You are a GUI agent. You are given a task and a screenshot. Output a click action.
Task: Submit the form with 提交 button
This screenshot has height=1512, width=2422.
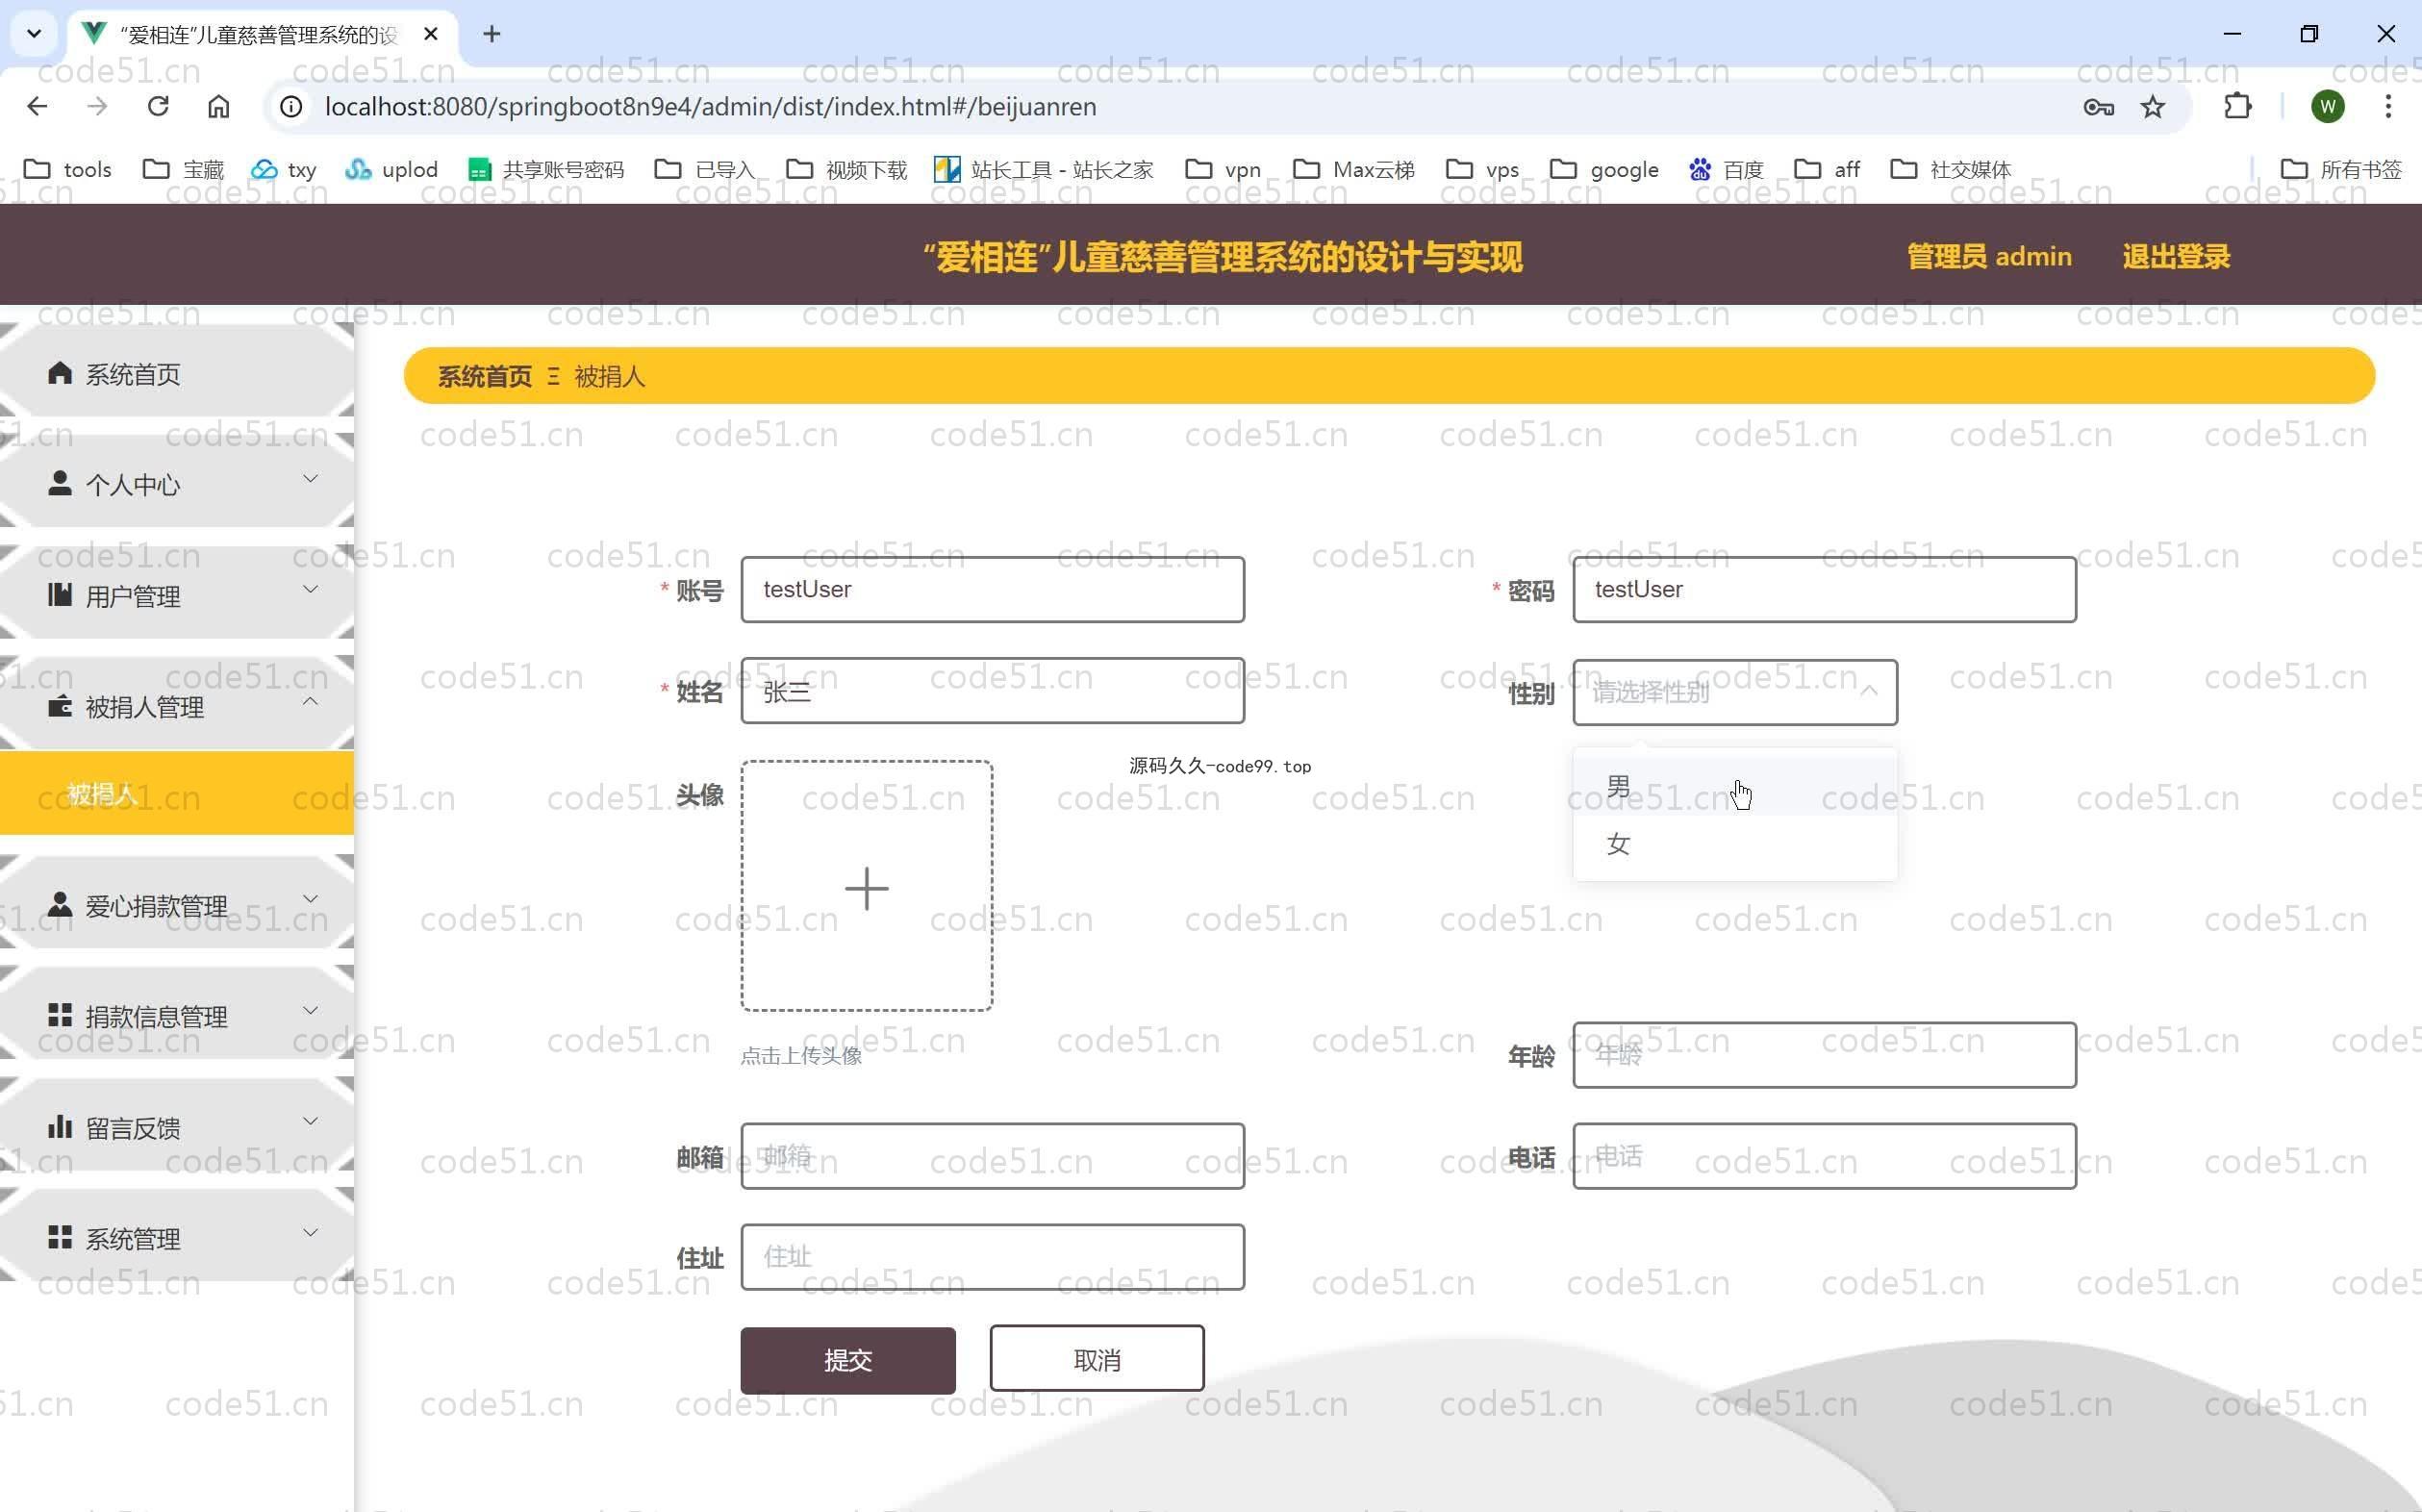(847, 1360)
